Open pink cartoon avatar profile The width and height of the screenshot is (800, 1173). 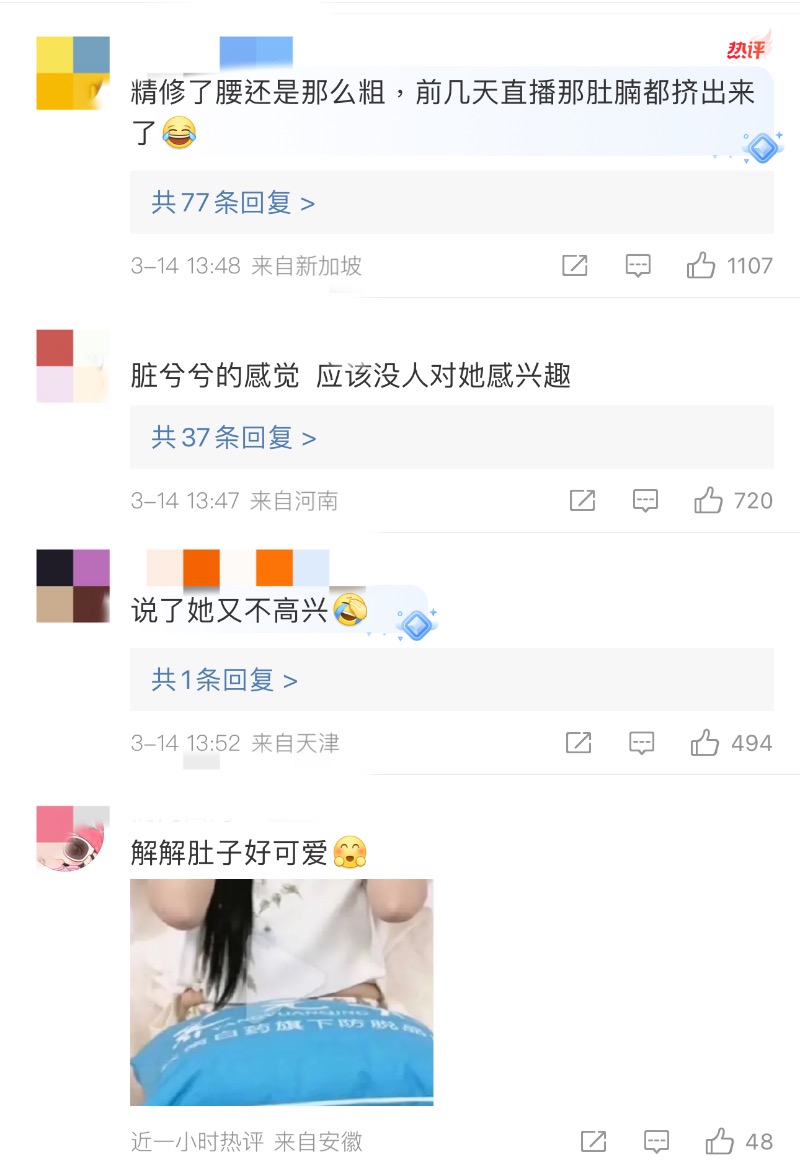click(x=73, y=839)
